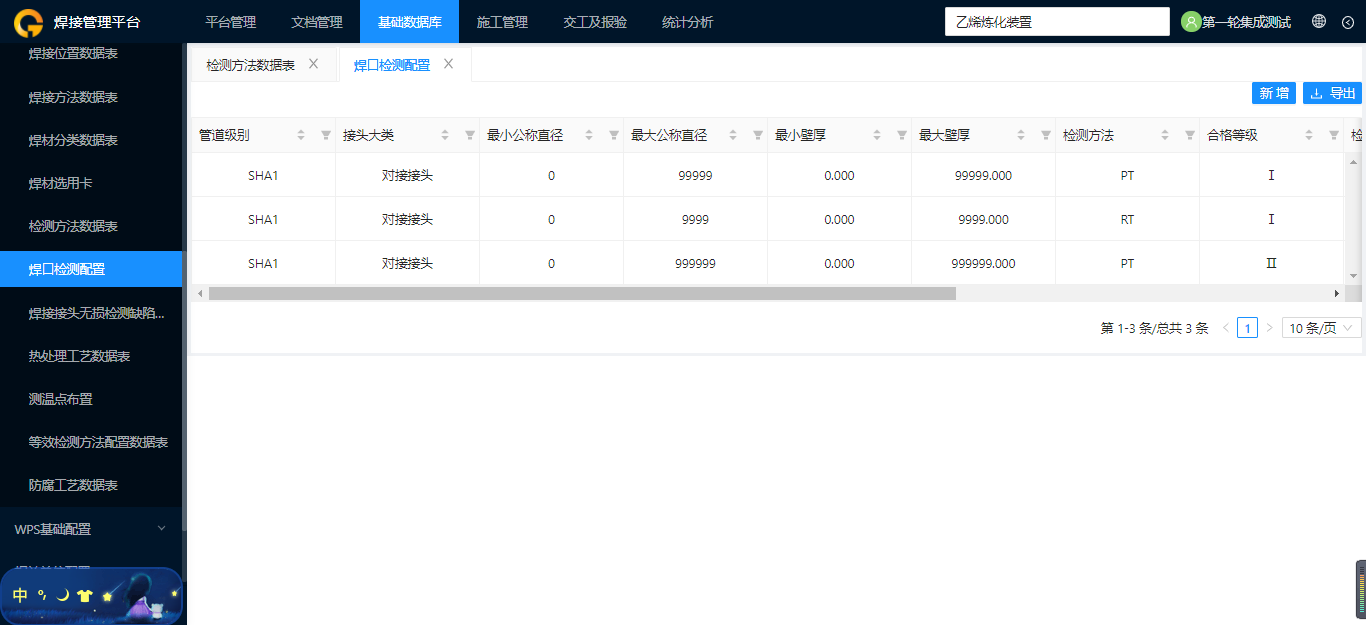Screen dimensions: 1366x625
Task: Click the sort icon for 管道级别 column
Action: [x=301, y=135]
